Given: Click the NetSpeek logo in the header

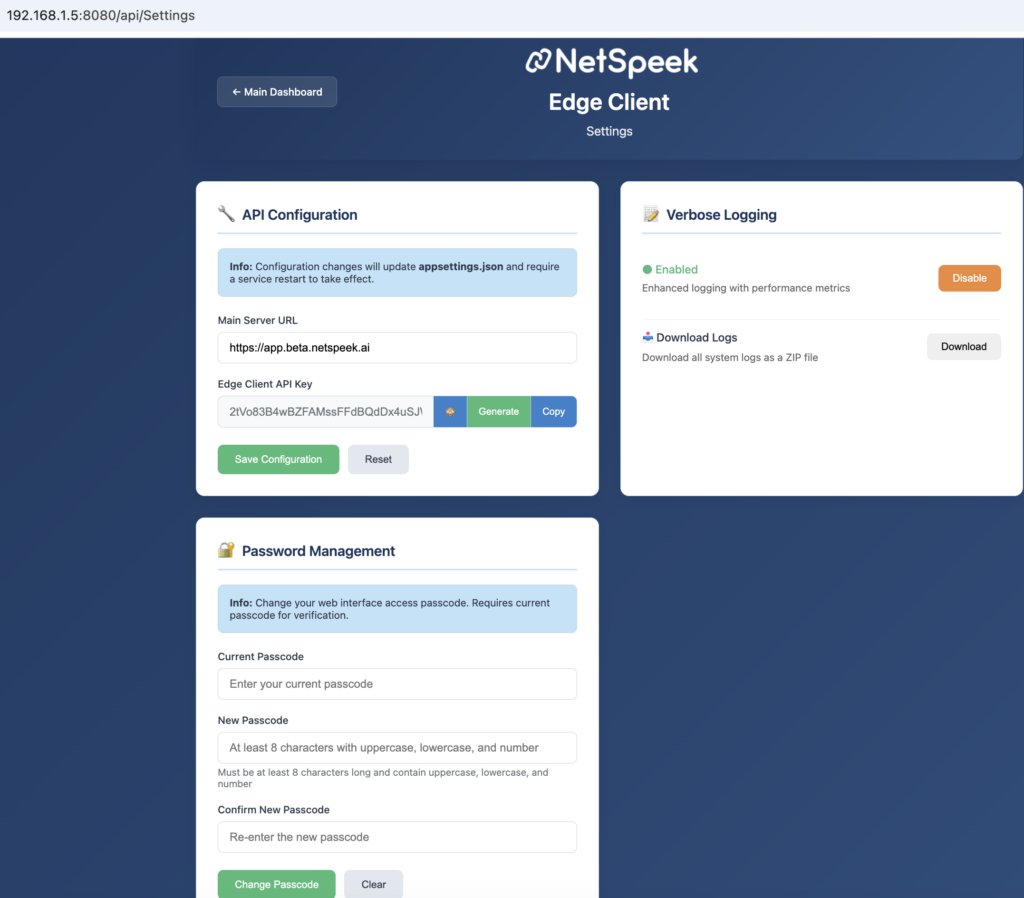Looking at the screenshot, I should pyautogui.click(x=611, y=62).
